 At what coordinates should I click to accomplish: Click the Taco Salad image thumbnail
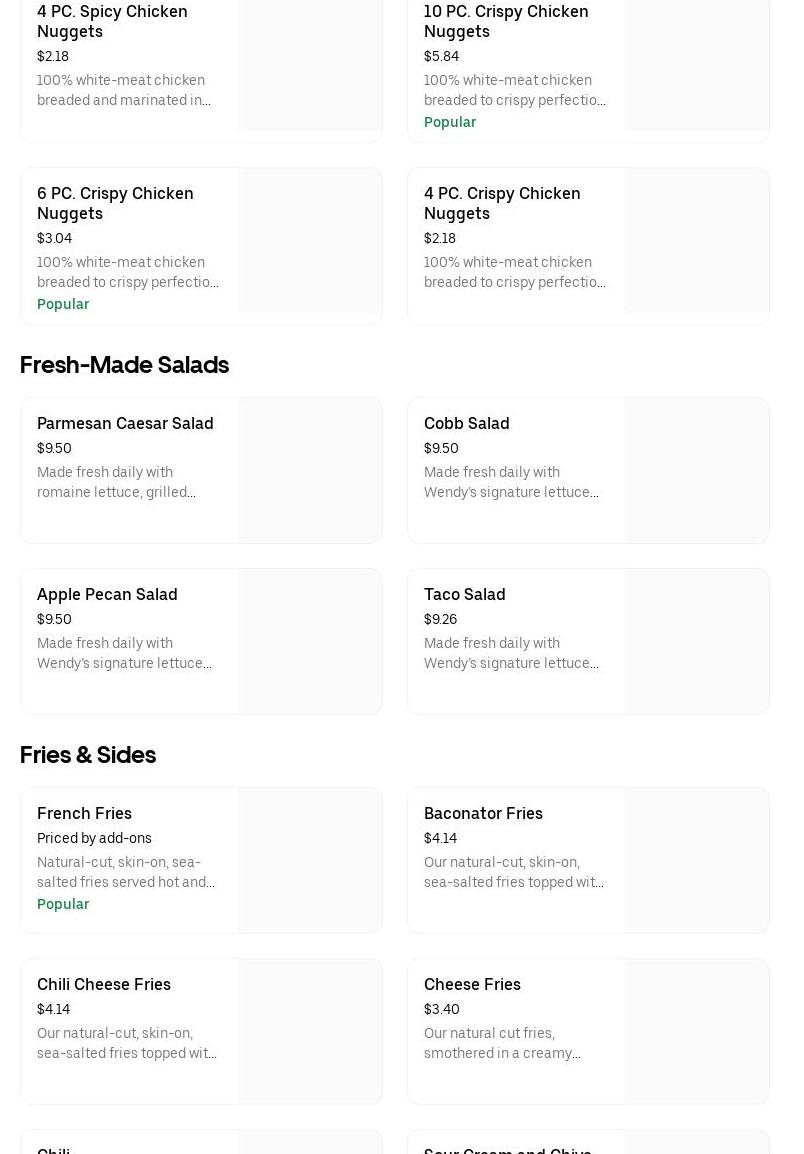pos(697,642)
